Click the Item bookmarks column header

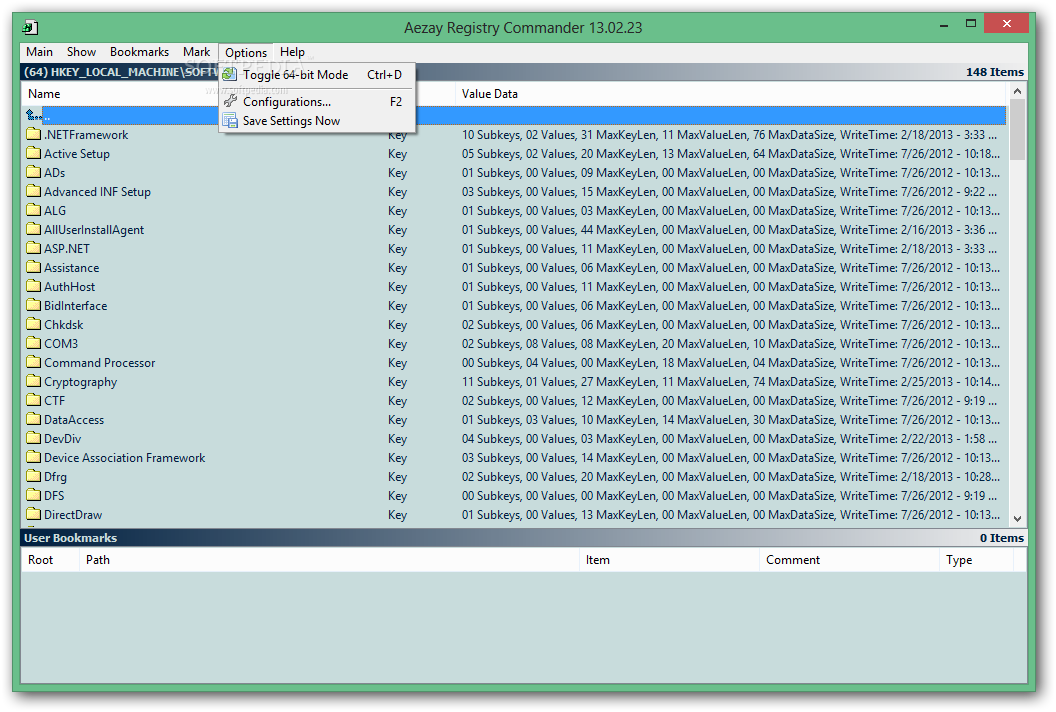click(x=669, y=560)
